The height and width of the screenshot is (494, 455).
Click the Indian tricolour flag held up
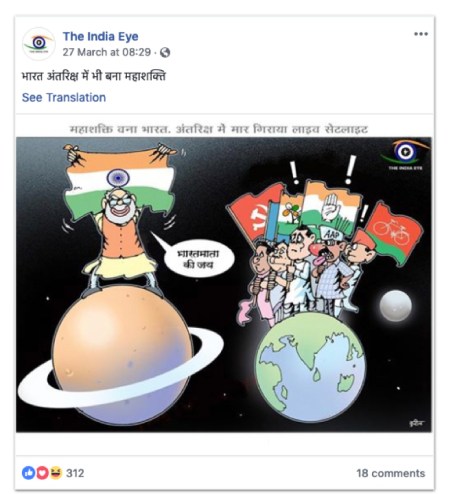tap(120, 183)
